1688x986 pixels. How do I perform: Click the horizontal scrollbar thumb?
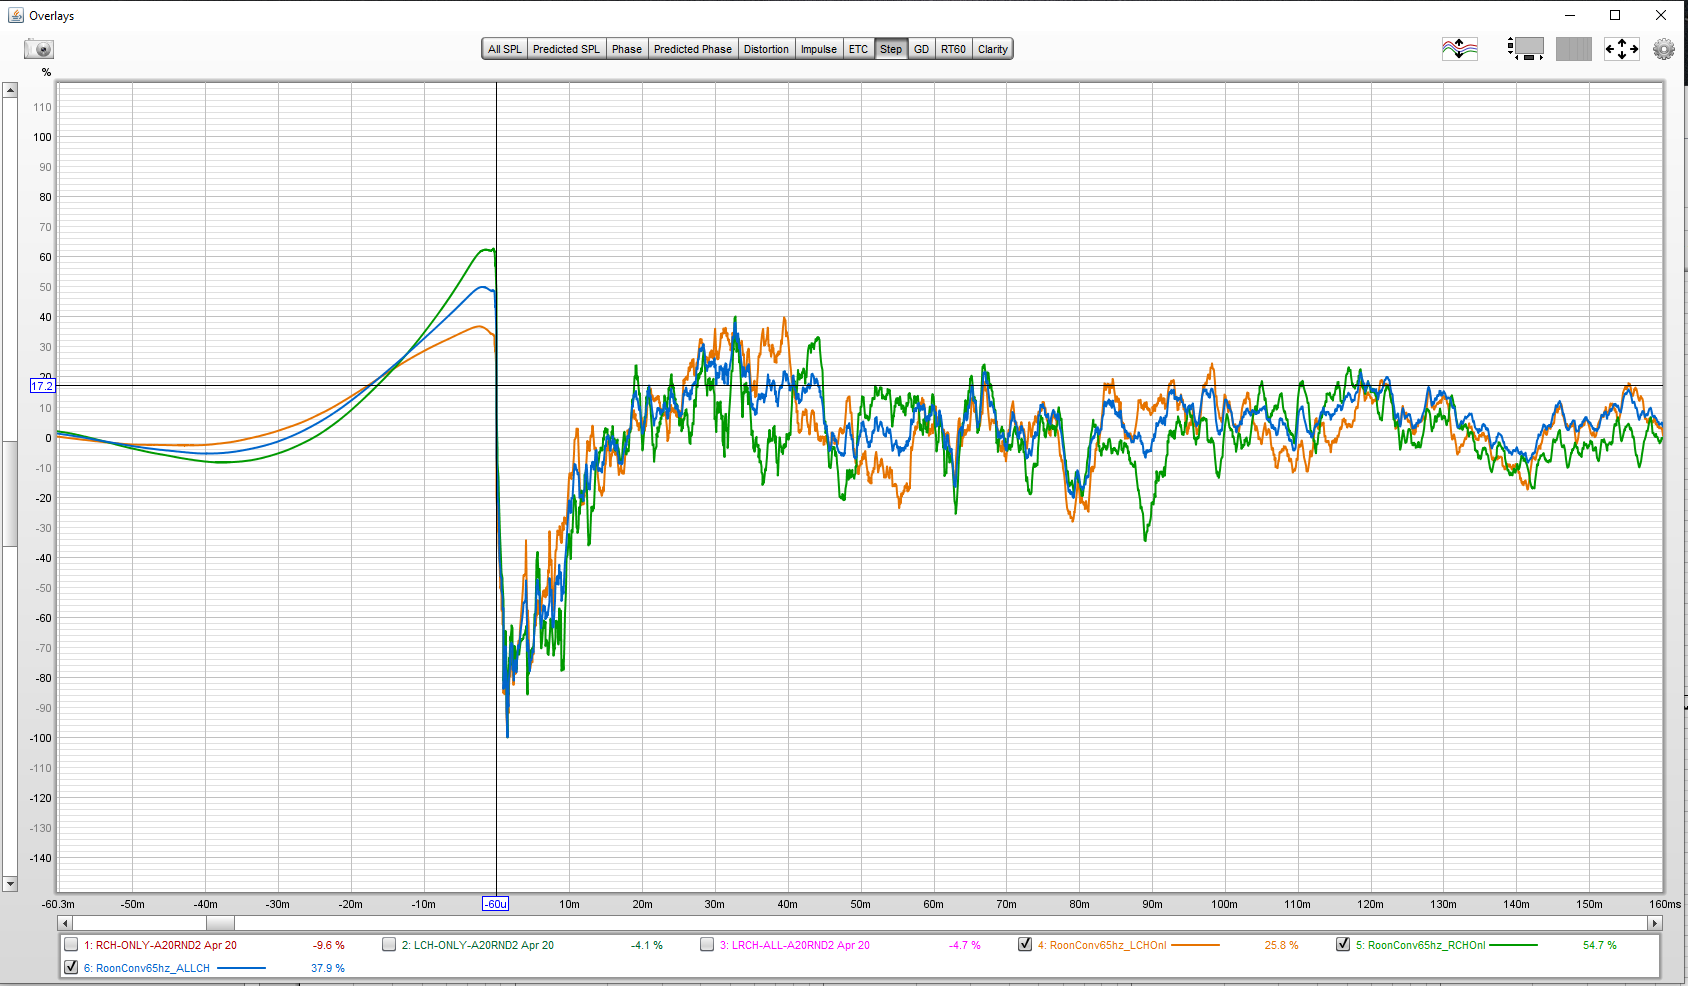[x=220, y=923]
